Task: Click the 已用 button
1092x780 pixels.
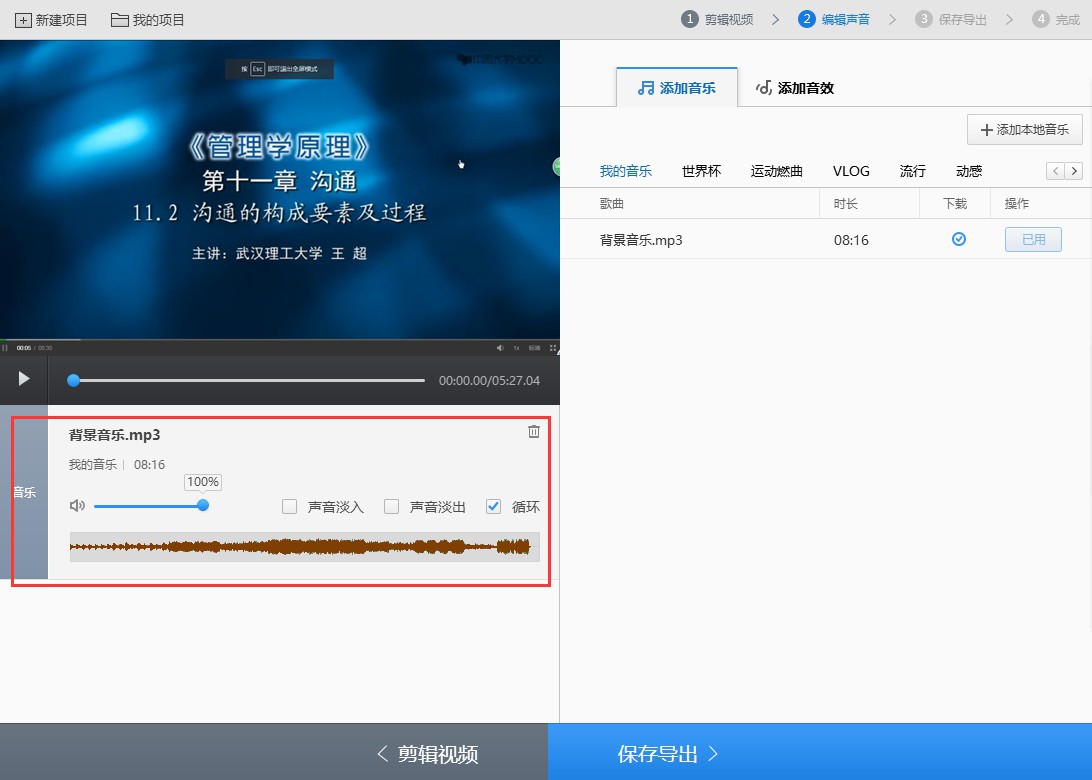Action: (1033, 240)
